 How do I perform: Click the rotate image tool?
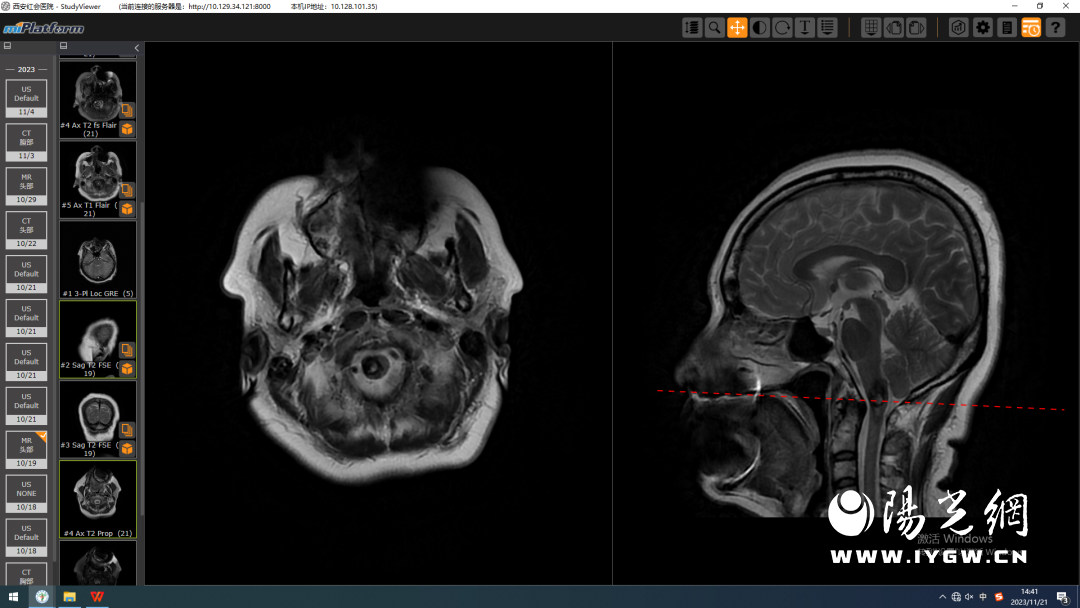(x=782, y=28)
